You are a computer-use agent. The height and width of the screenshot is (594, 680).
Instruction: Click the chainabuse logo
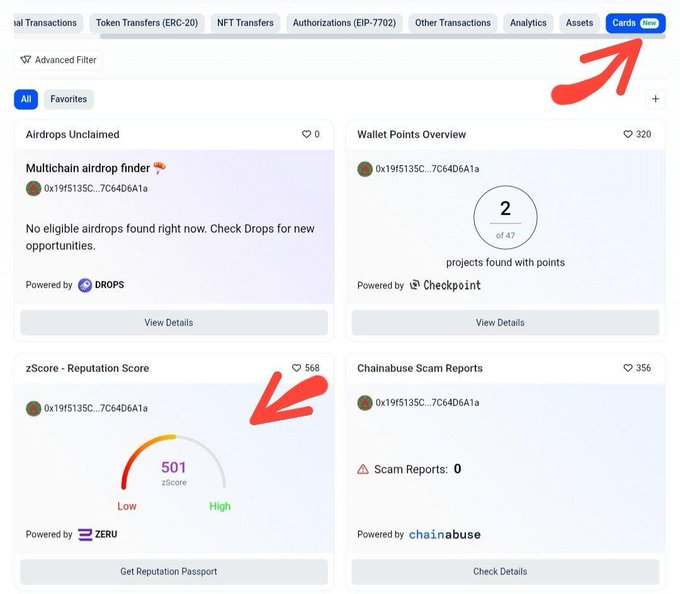pos(445,535)
